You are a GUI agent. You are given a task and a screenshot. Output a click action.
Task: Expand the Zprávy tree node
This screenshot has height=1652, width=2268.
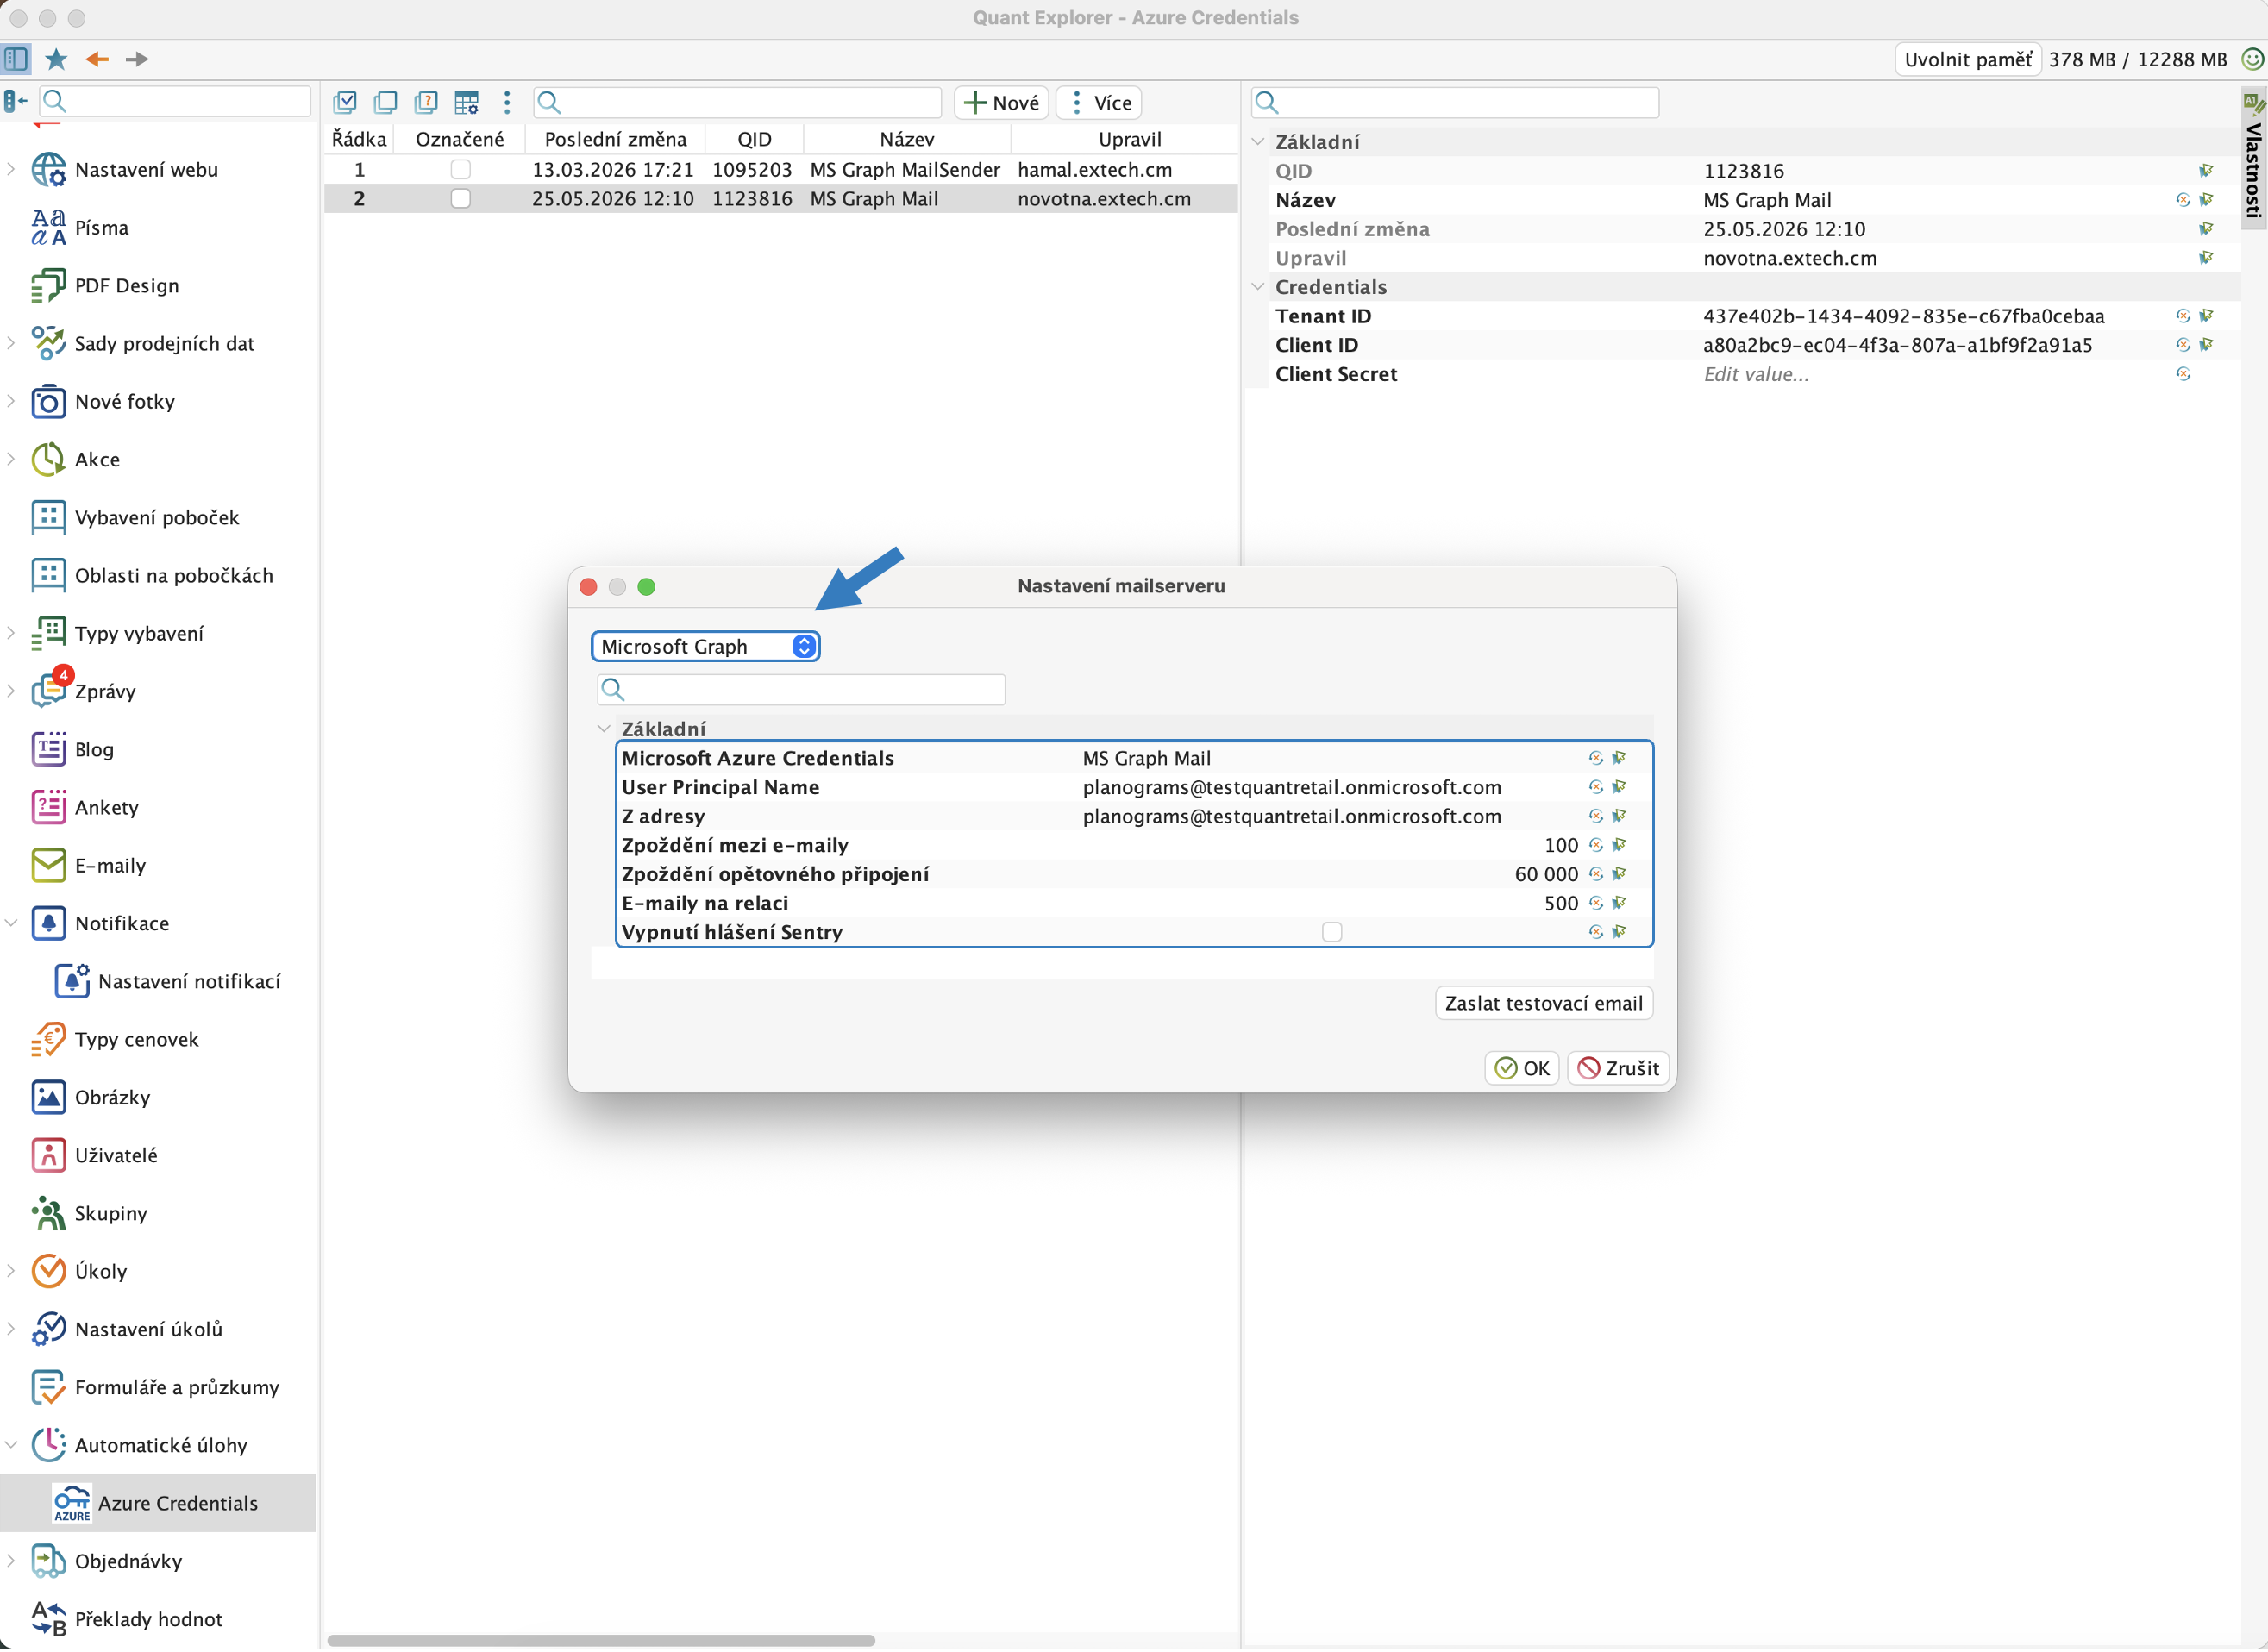(11, 692)
